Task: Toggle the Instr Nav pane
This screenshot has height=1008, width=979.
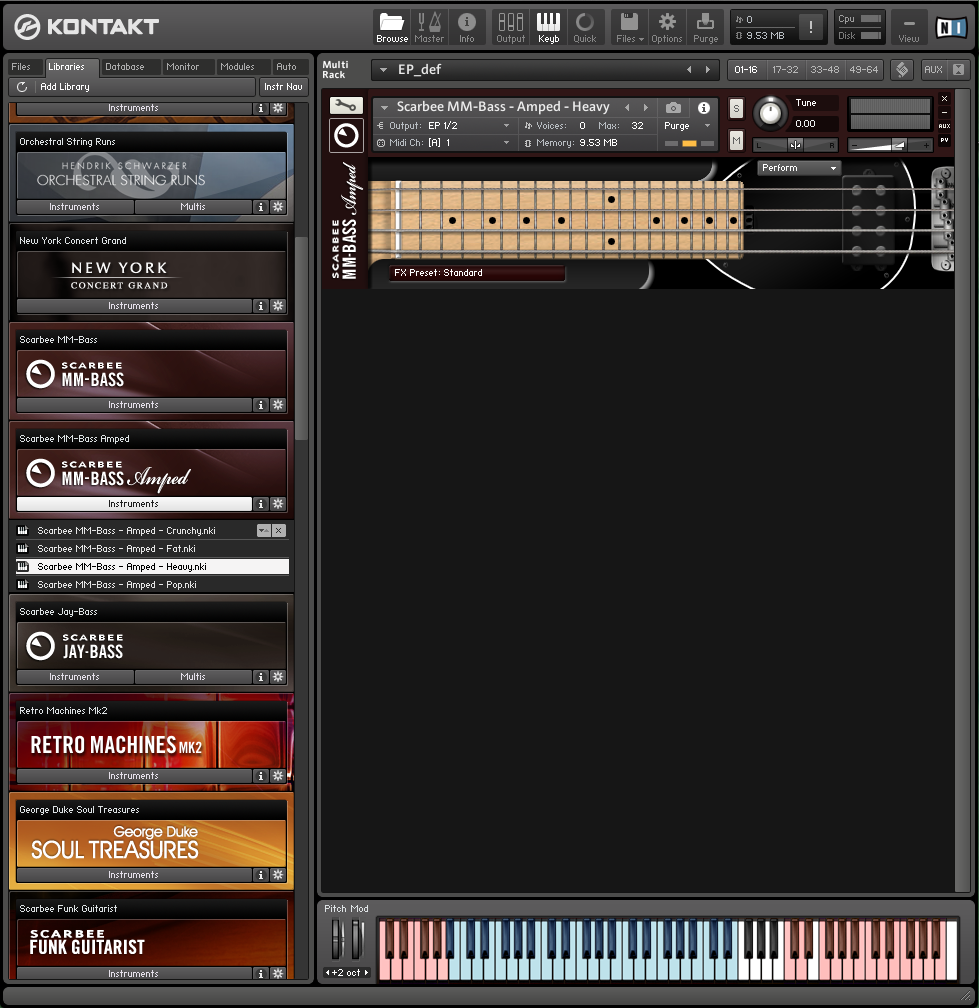Action: (283, 87)
